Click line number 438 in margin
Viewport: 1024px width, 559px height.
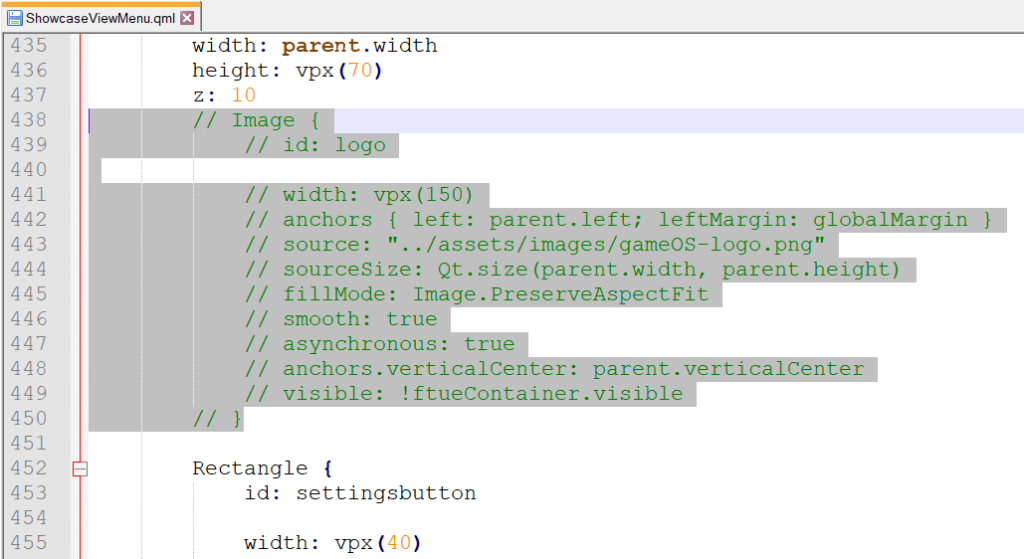pos(29,120)
